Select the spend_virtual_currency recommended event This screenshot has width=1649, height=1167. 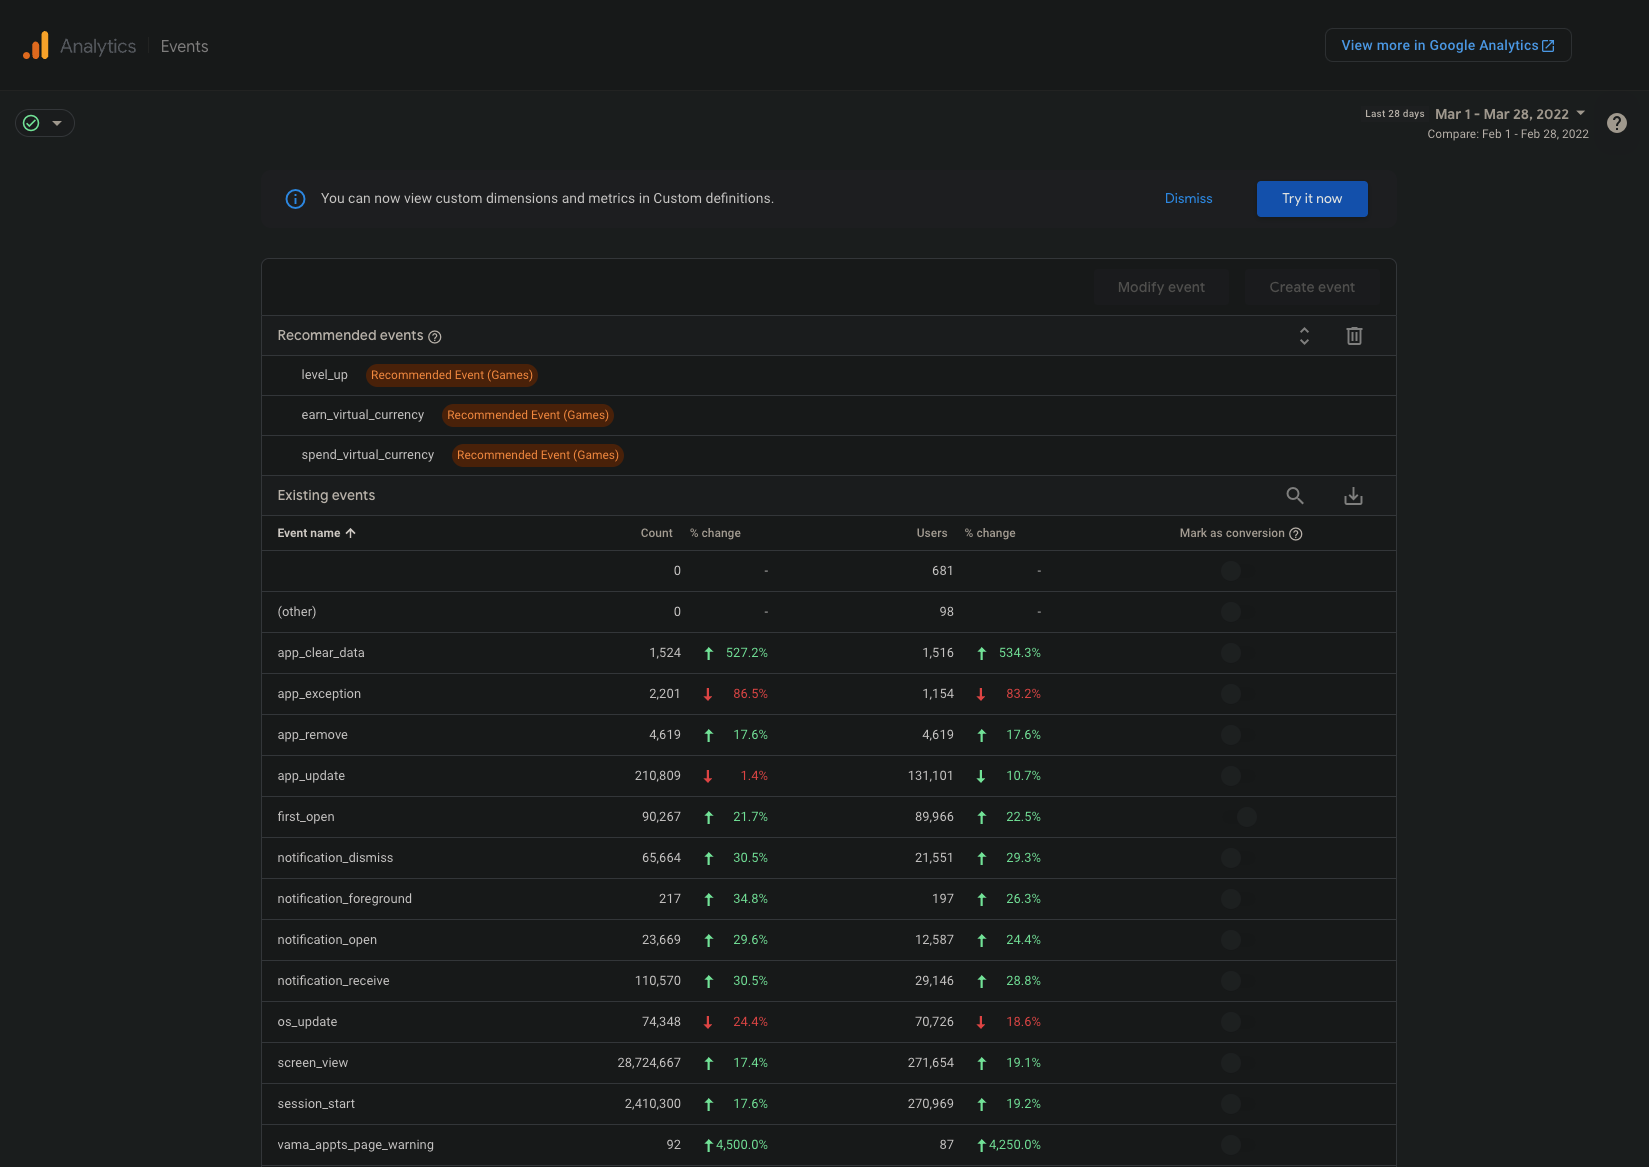367,455
